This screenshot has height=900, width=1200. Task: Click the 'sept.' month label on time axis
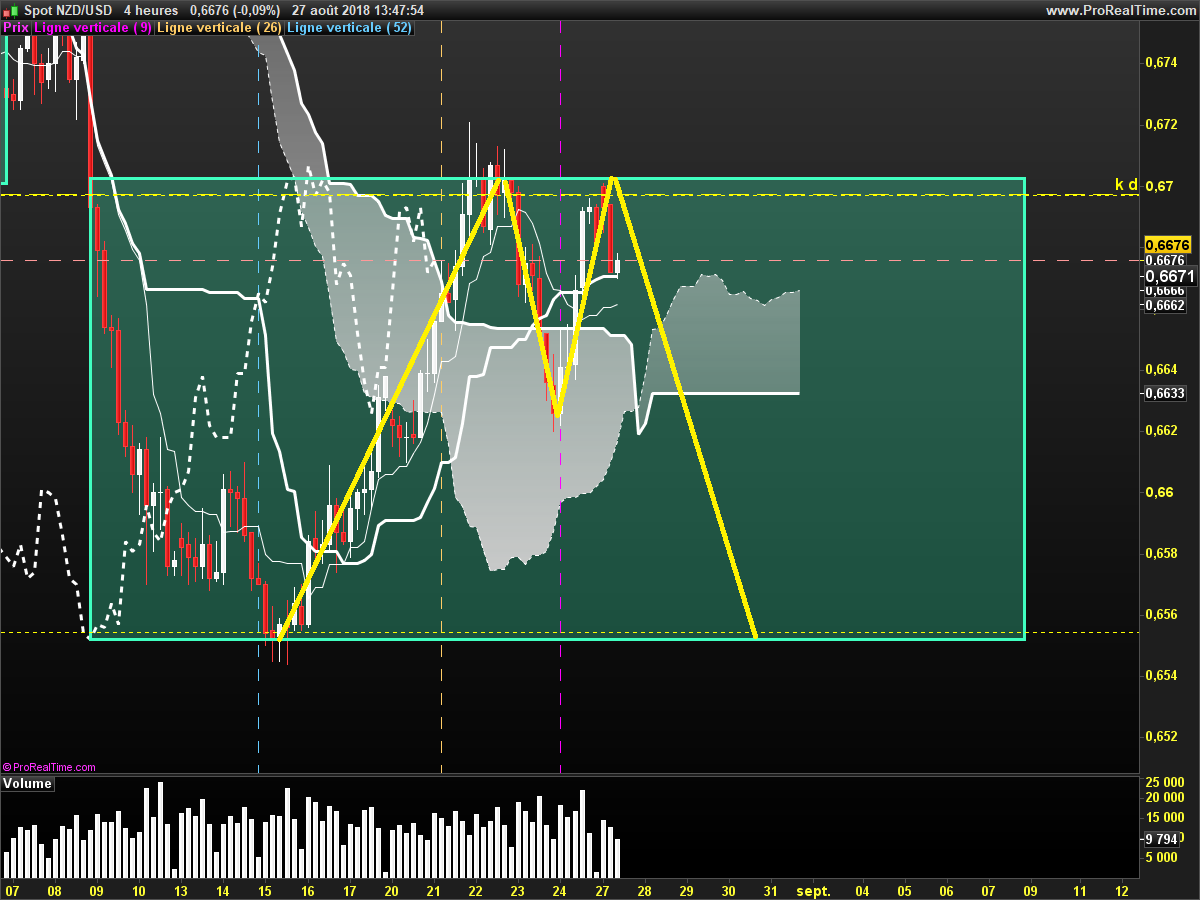pyautogui.click(x=813, y=890)
